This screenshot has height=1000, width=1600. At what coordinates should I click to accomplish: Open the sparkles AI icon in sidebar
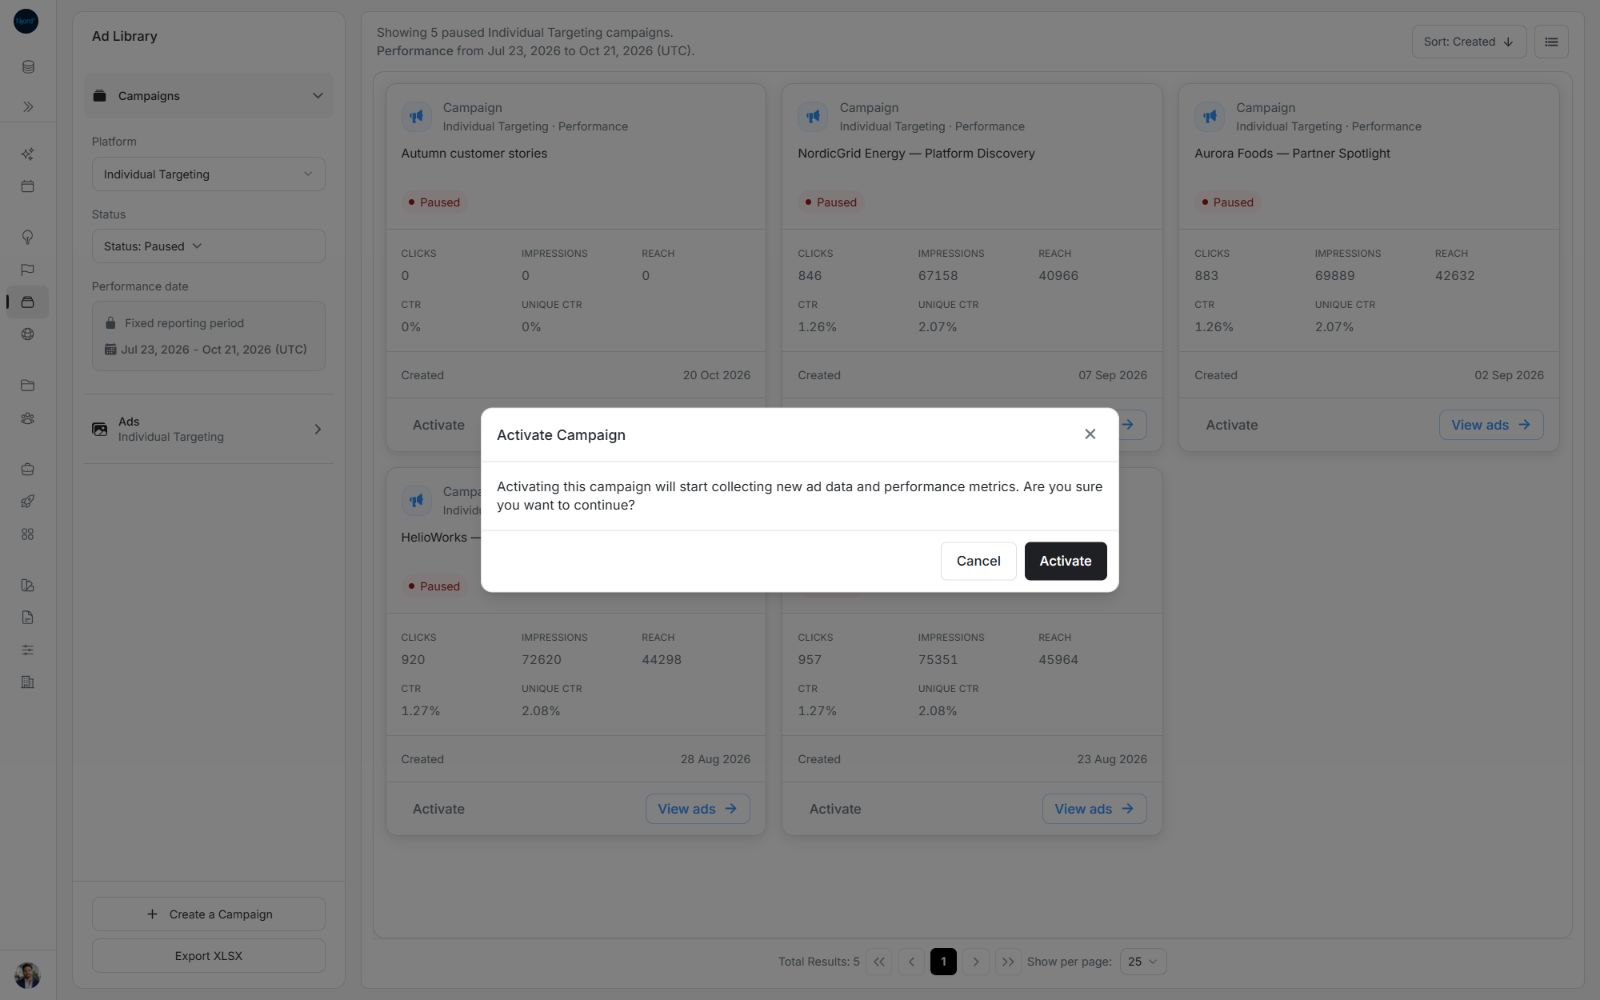28,154
